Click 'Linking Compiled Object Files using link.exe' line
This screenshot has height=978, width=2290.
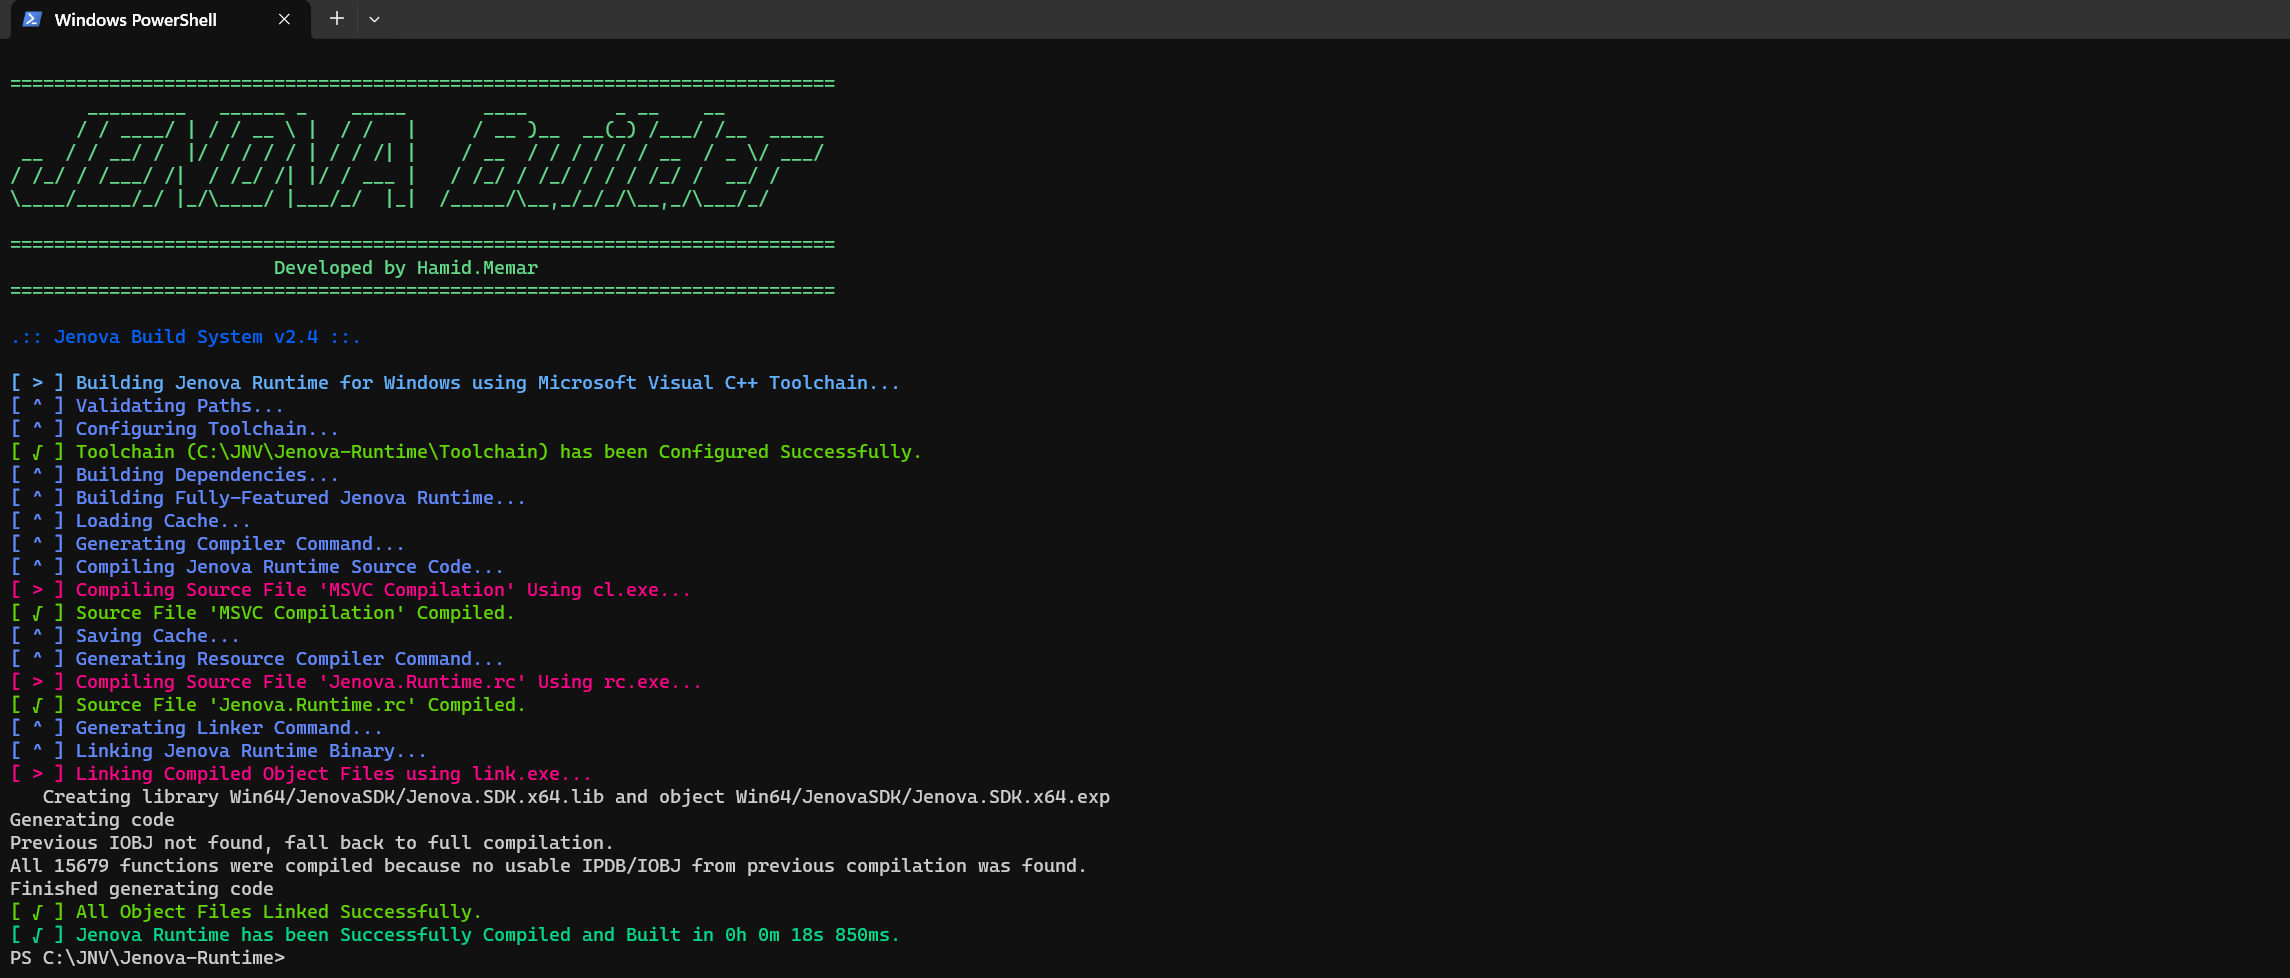point(301,774)
